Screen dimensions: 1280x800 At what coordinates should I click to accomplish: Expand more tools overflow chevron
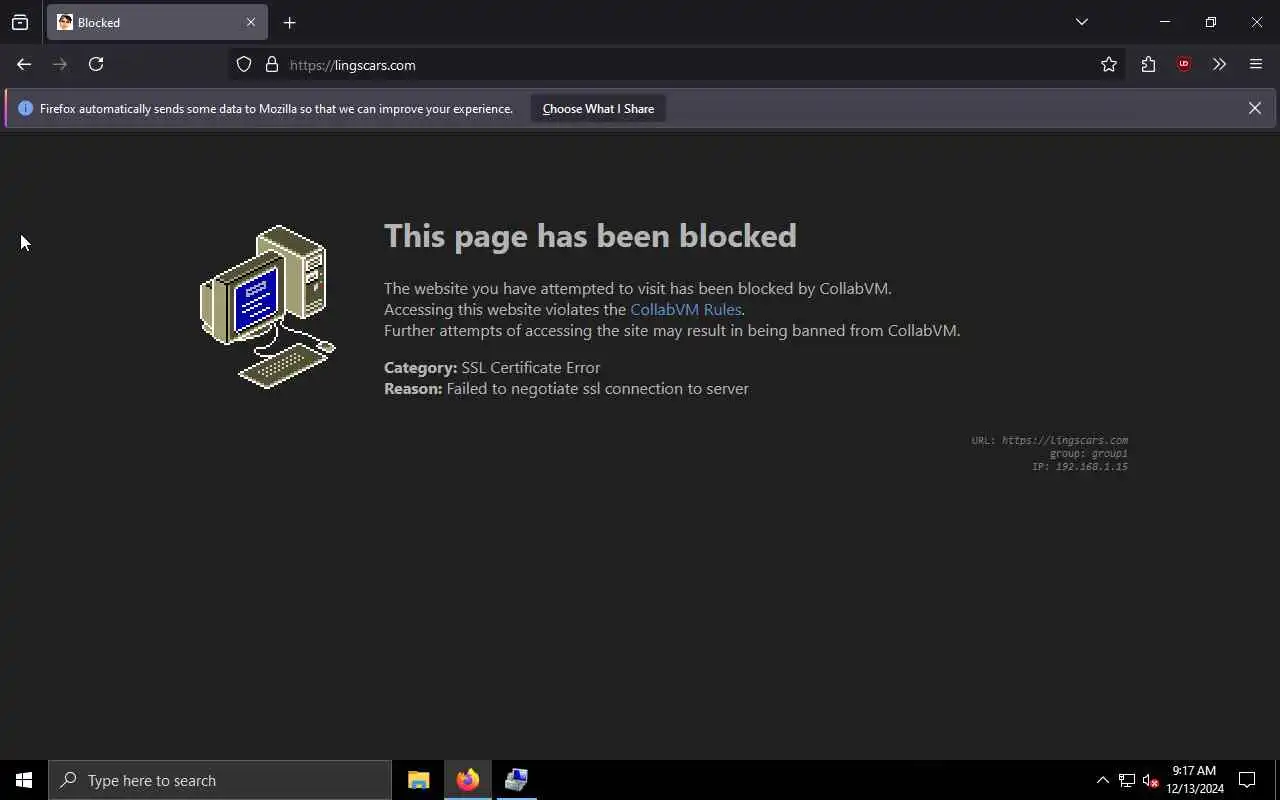(x=1219, y=65)
